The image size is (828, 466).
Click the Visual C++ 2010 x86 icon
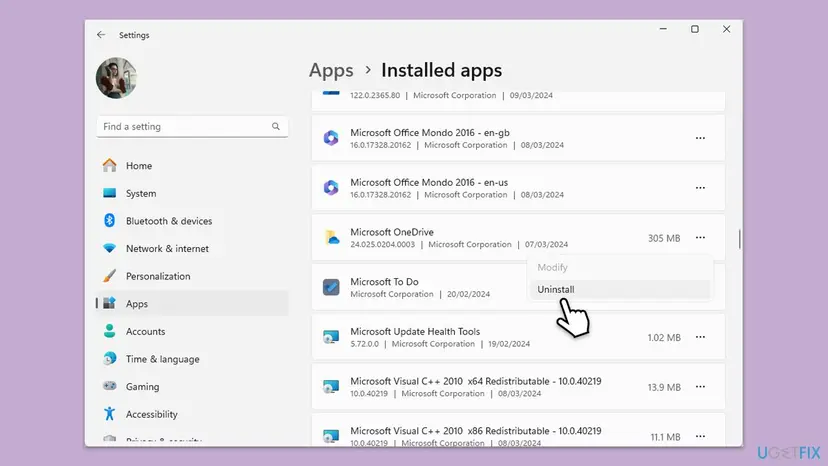point(331,436)
